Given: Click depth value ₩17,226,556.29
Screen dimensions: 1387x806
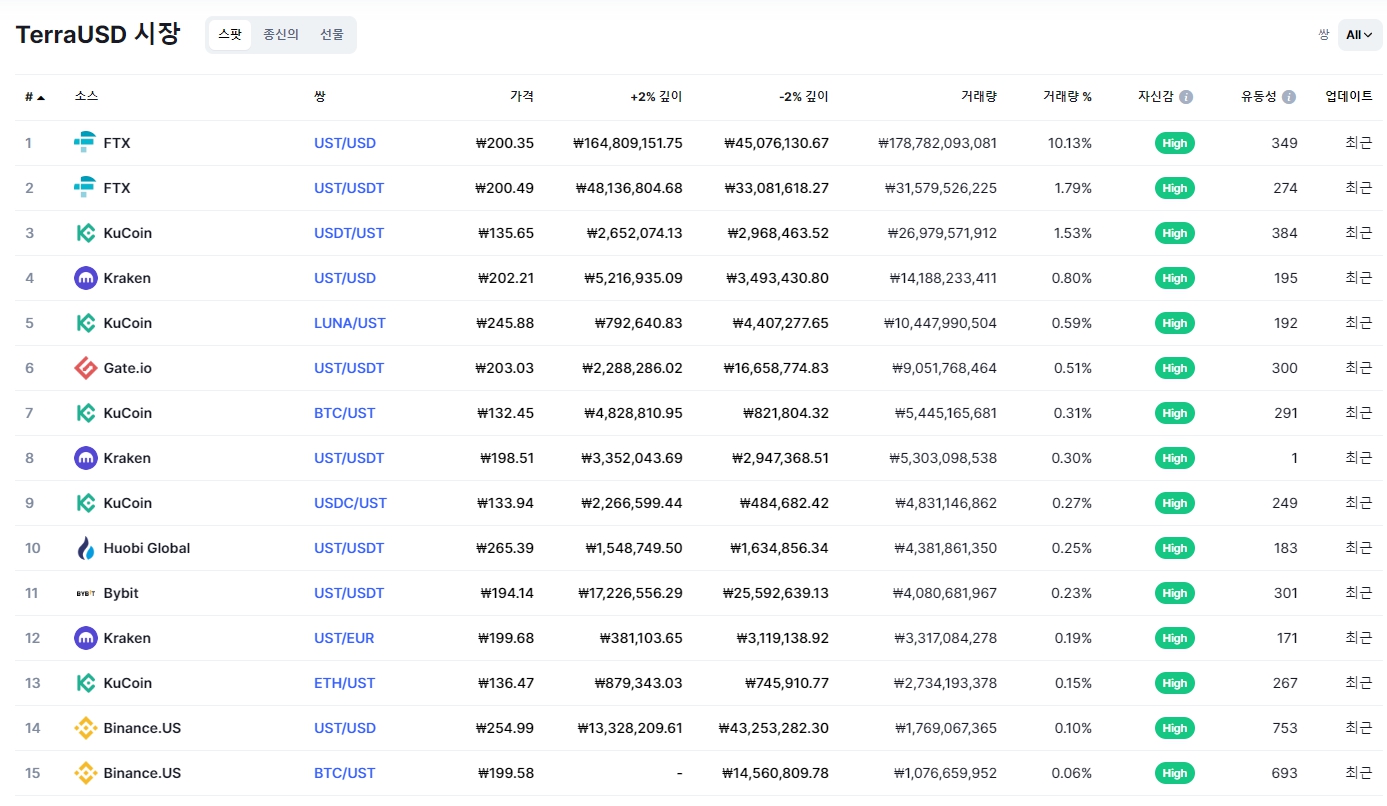Looking at the screenshot, I should [x=630, y=593].
